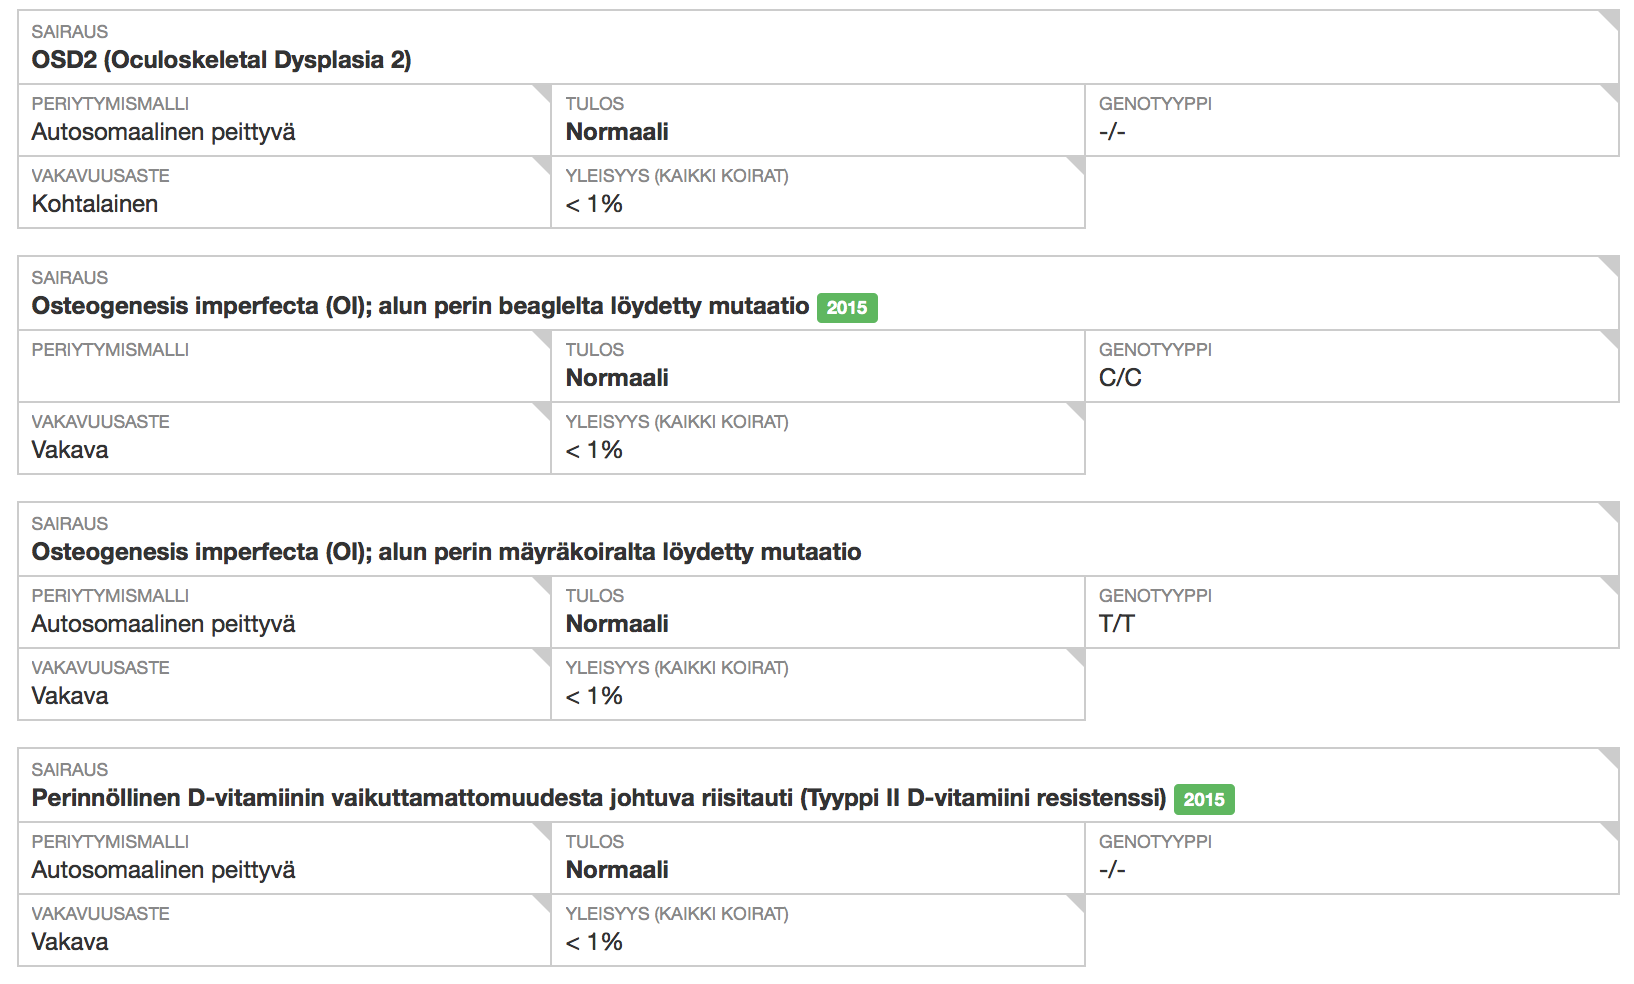Expand corner of mäyräkoira OI Periytymismalli cell
The height and width of the screenshot is (984, 1634).
point(542,585)
